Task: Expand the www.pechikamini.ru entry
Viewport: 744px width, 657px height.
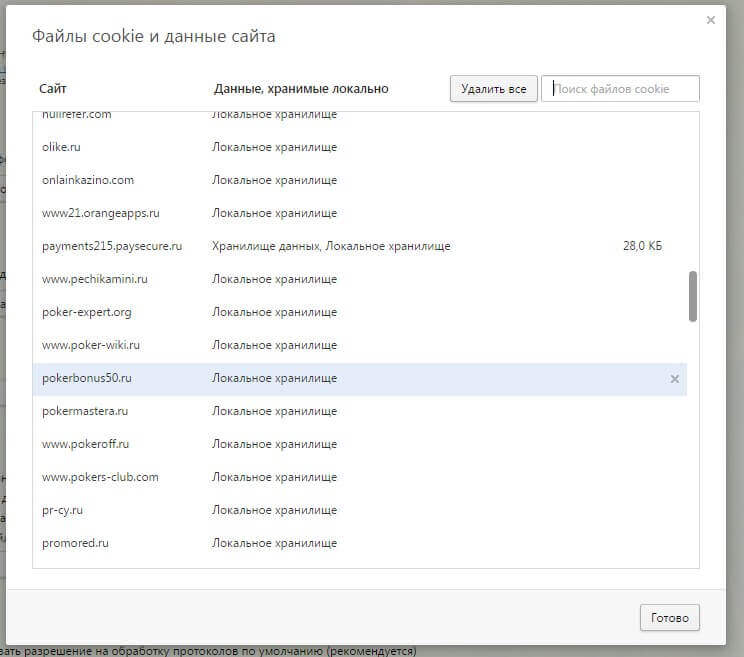Action: click(95, 279)
